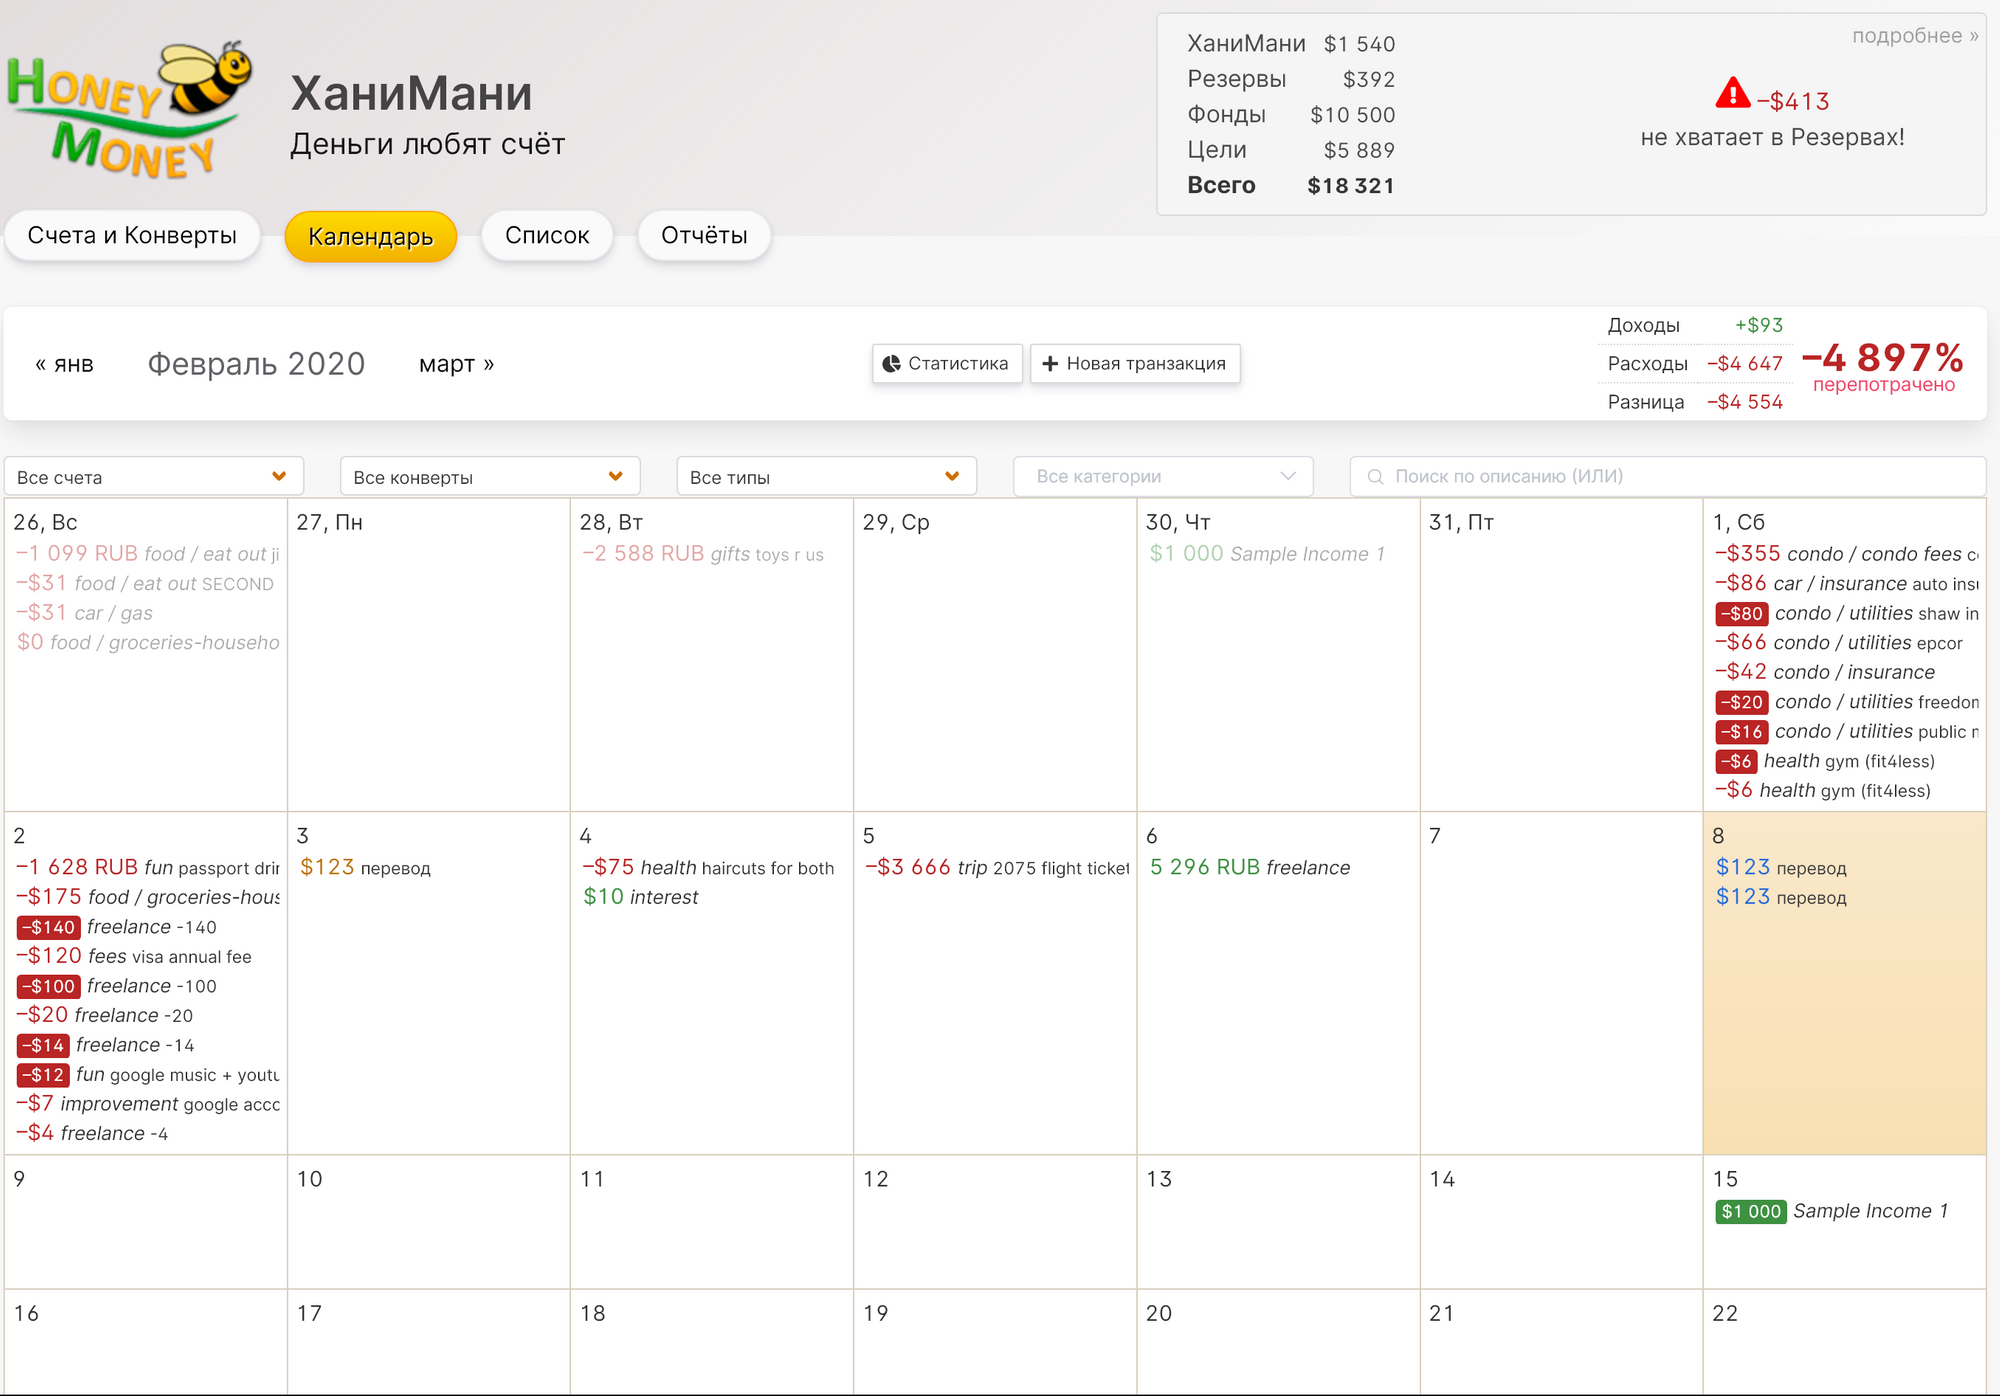Click the green $1 000 Sample Income badge
Screen dimensions: 2000x1396
[x=1750, y=1212]
